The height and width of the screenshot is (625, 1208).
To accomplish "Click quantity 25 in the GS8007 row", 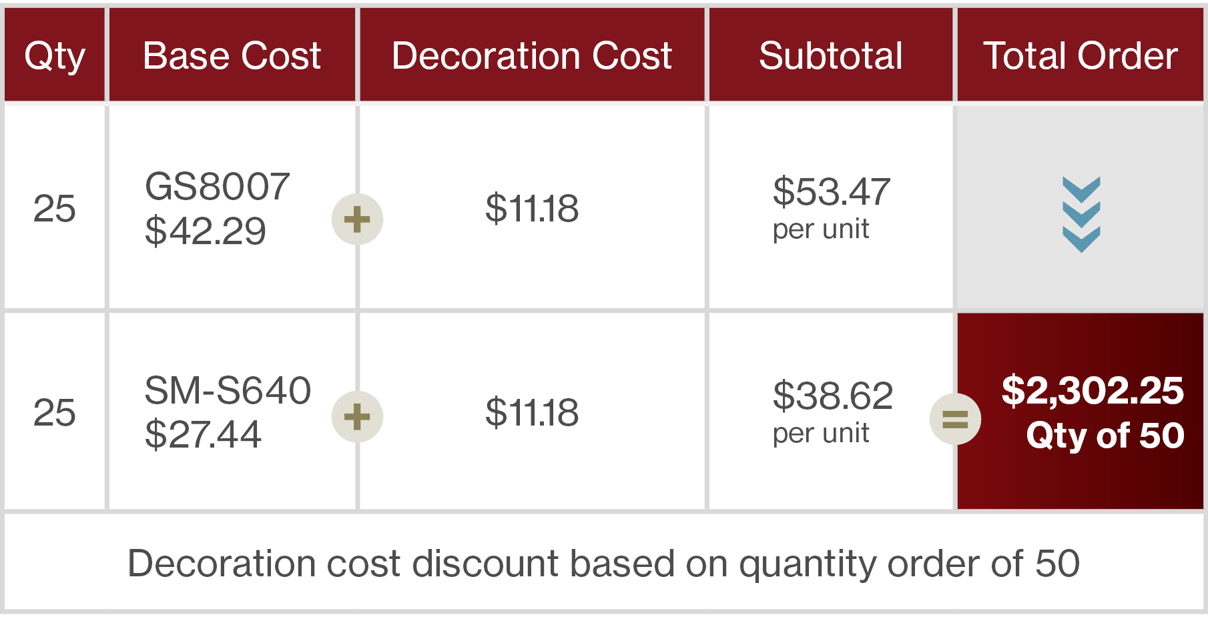I will click(54, 208).
